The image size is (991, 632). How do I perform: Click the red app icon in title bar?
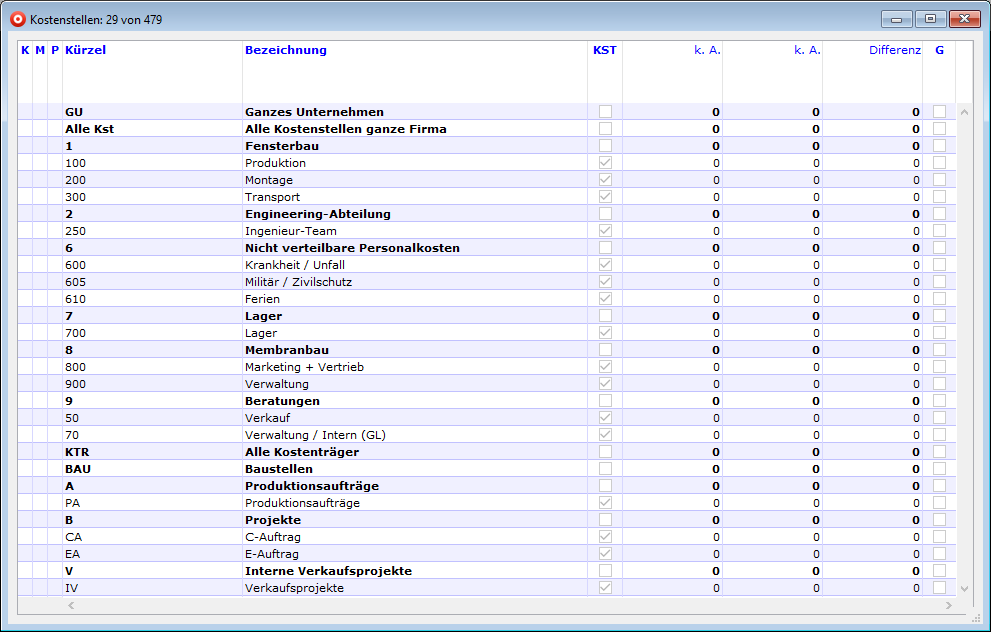(x=17, y=19)
